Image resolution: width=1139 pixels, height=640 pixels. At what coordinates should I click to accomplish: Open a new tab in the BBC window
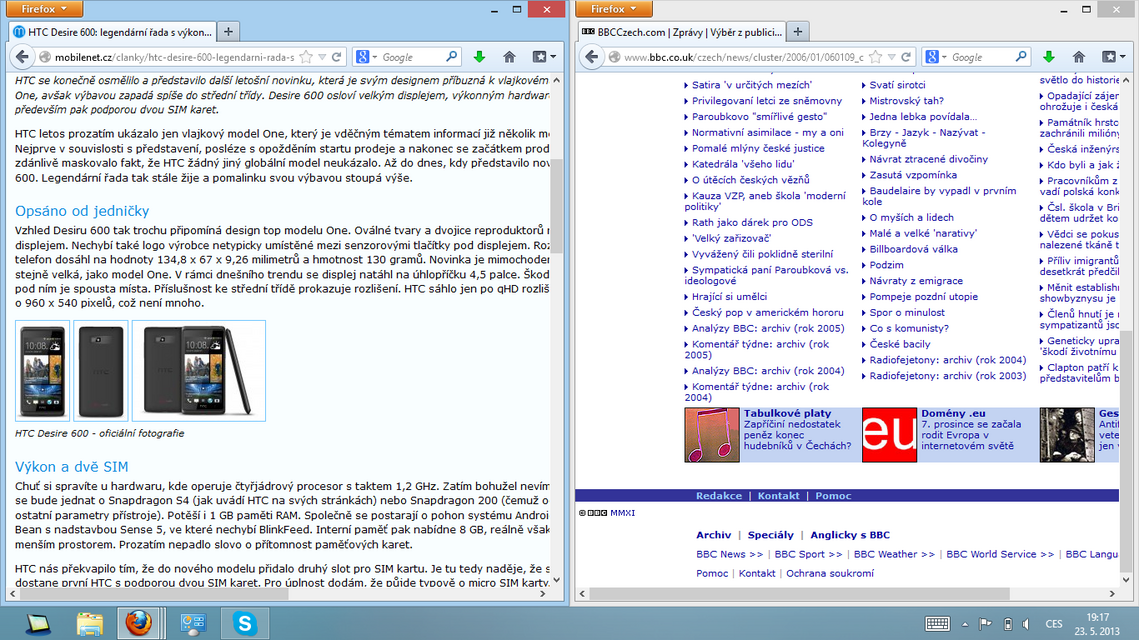pyautogui.click(x=798, y=31)
